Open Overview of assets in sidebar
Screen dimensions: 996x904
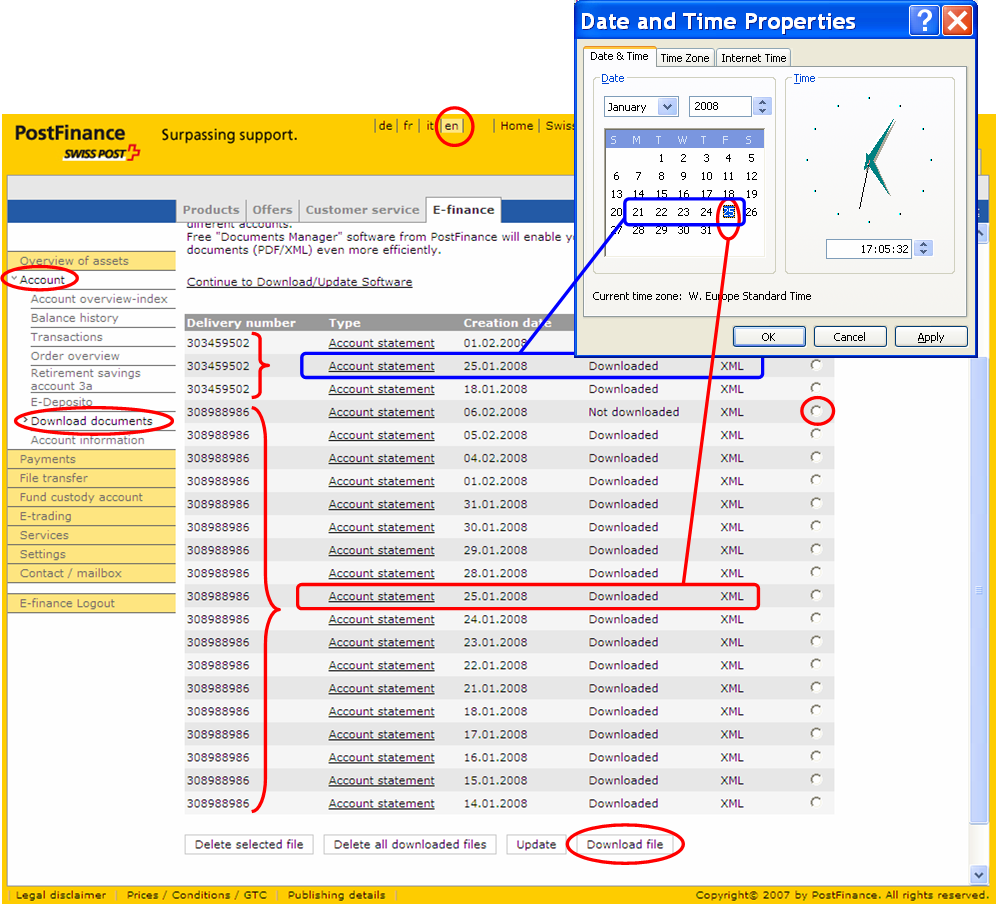coord(74,260)
